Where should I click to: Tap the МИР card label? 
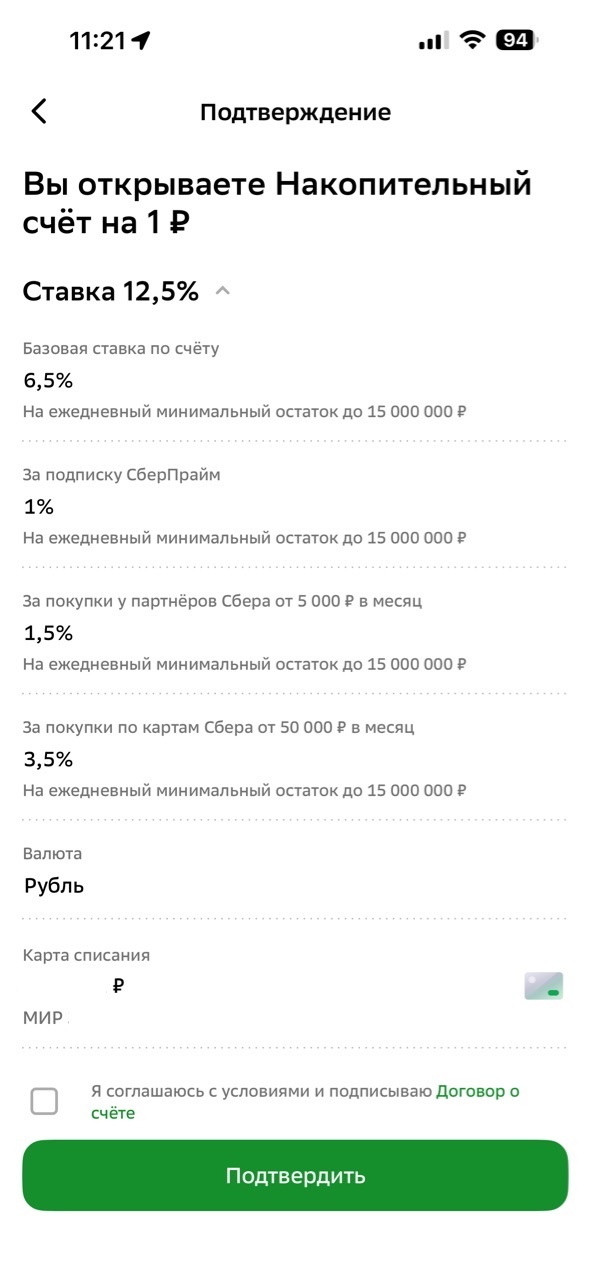pos(43,1018)
